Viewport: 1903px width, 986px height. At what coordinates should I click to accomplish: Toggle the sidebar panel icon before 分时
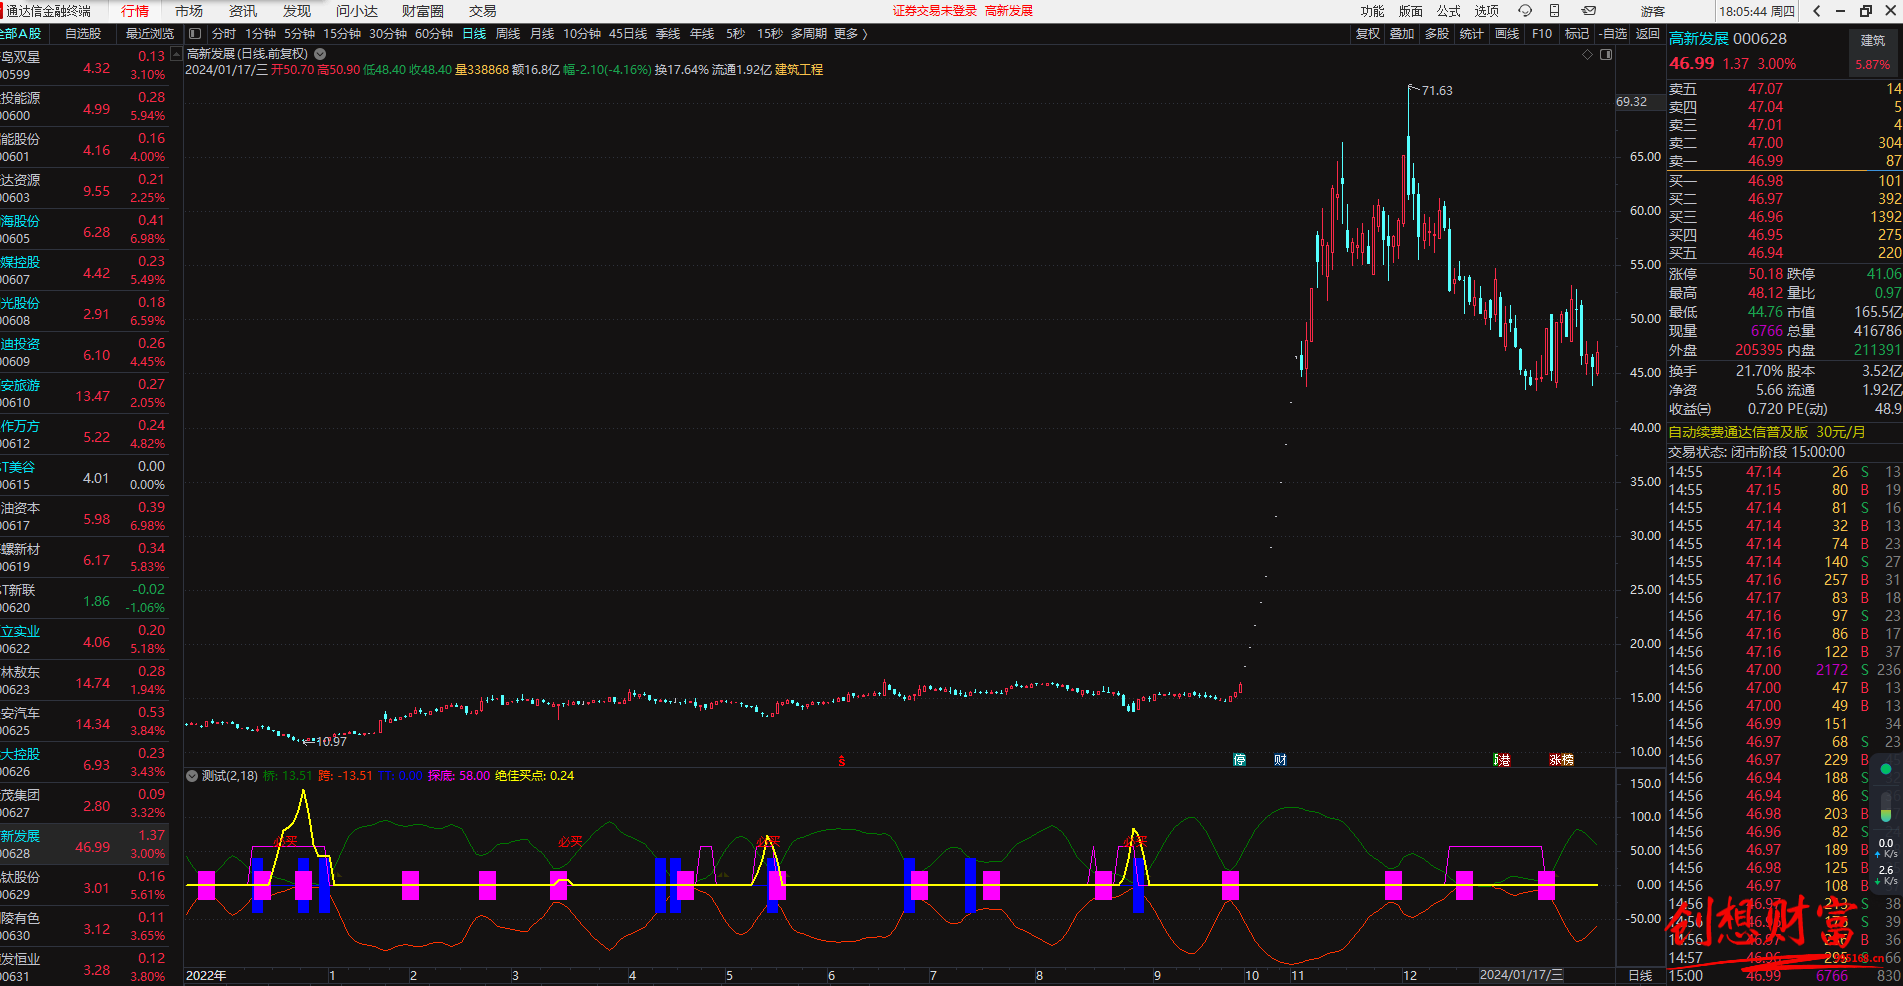[x=195, y=34]
